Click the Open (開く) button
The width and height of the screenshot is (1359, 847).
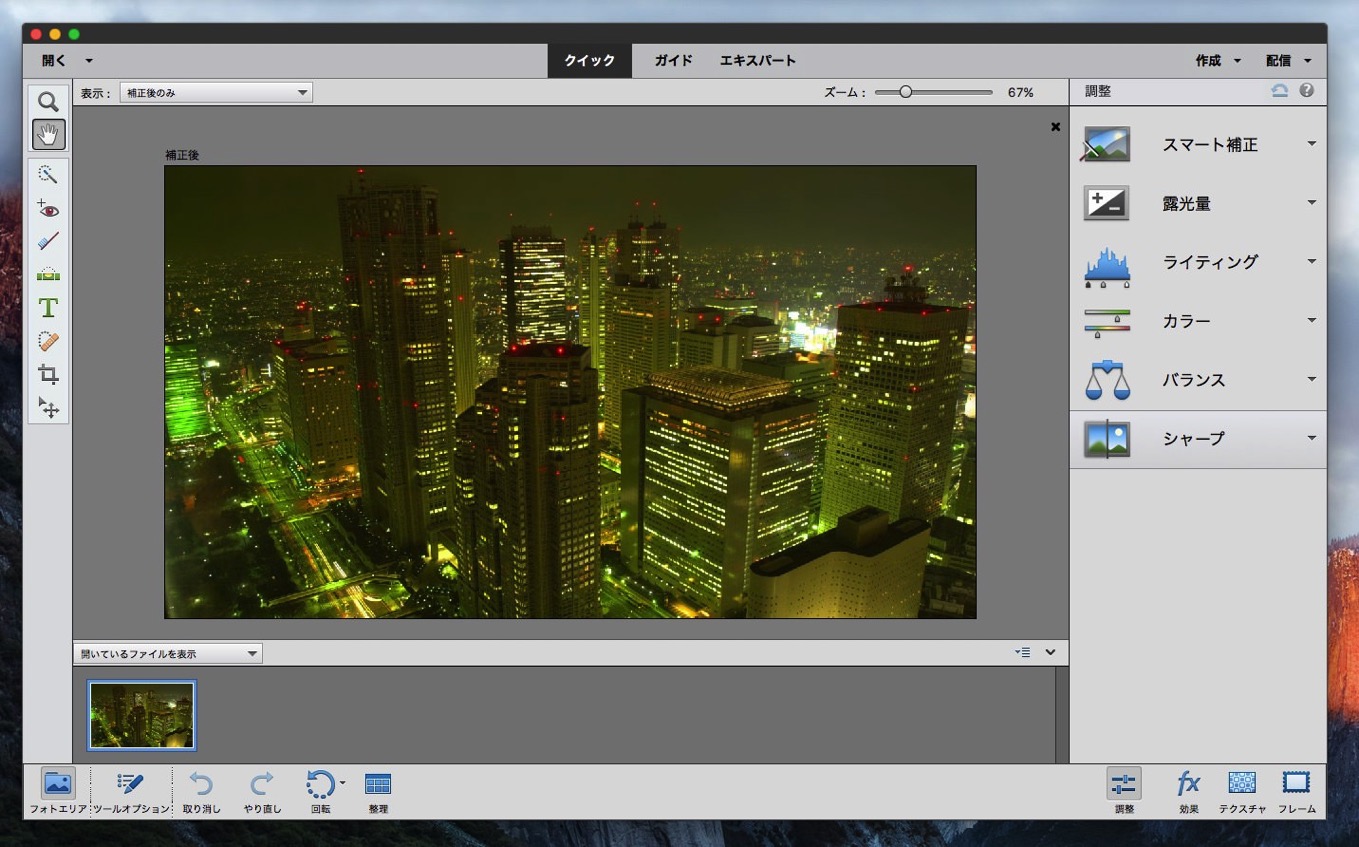pos(54,61)
